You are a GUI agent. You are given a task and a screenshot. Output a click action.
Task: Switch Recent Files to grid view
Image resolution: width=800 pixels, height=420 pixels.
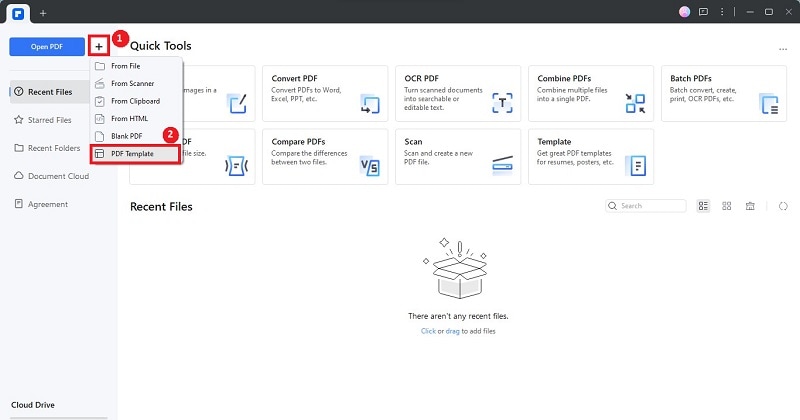click(x=727, y=206)
